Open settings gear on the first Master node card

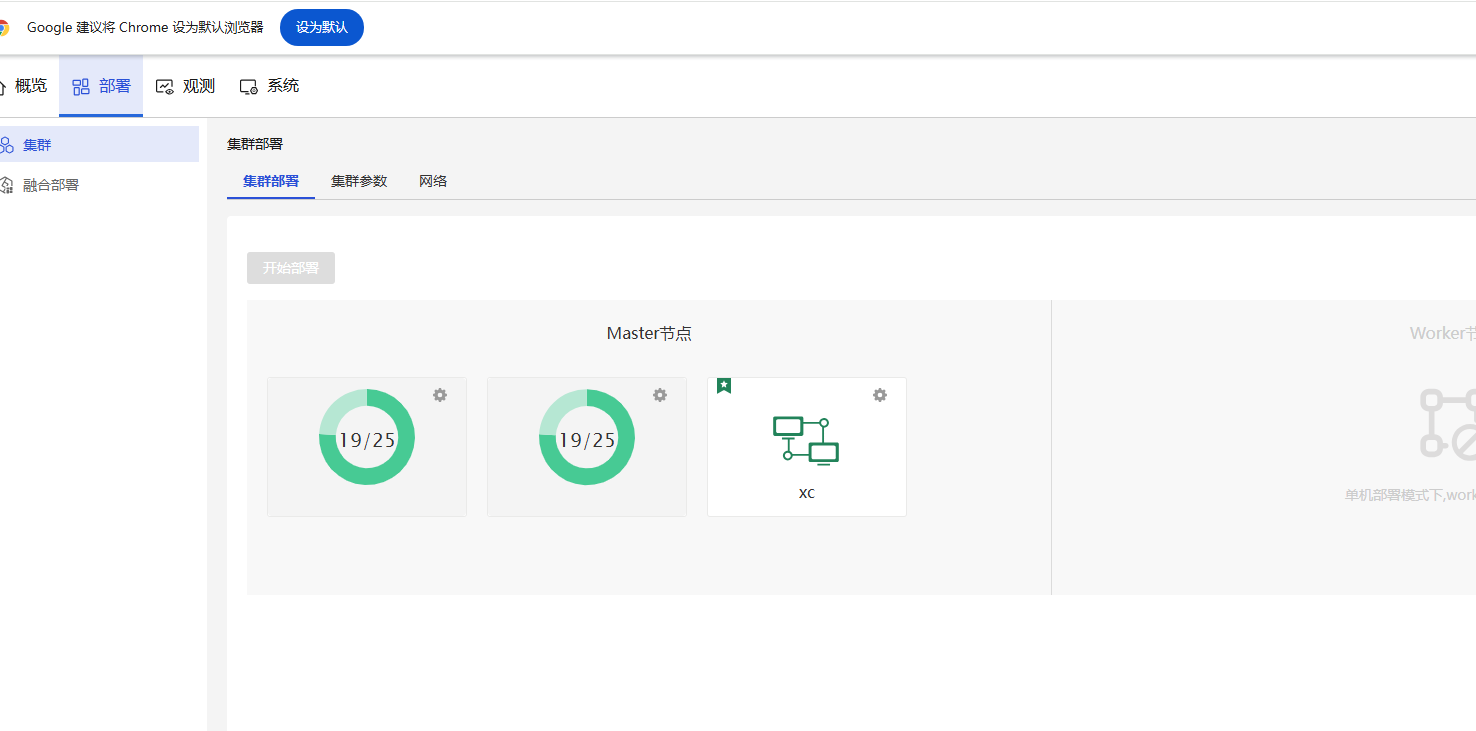[x=440, y=395]
